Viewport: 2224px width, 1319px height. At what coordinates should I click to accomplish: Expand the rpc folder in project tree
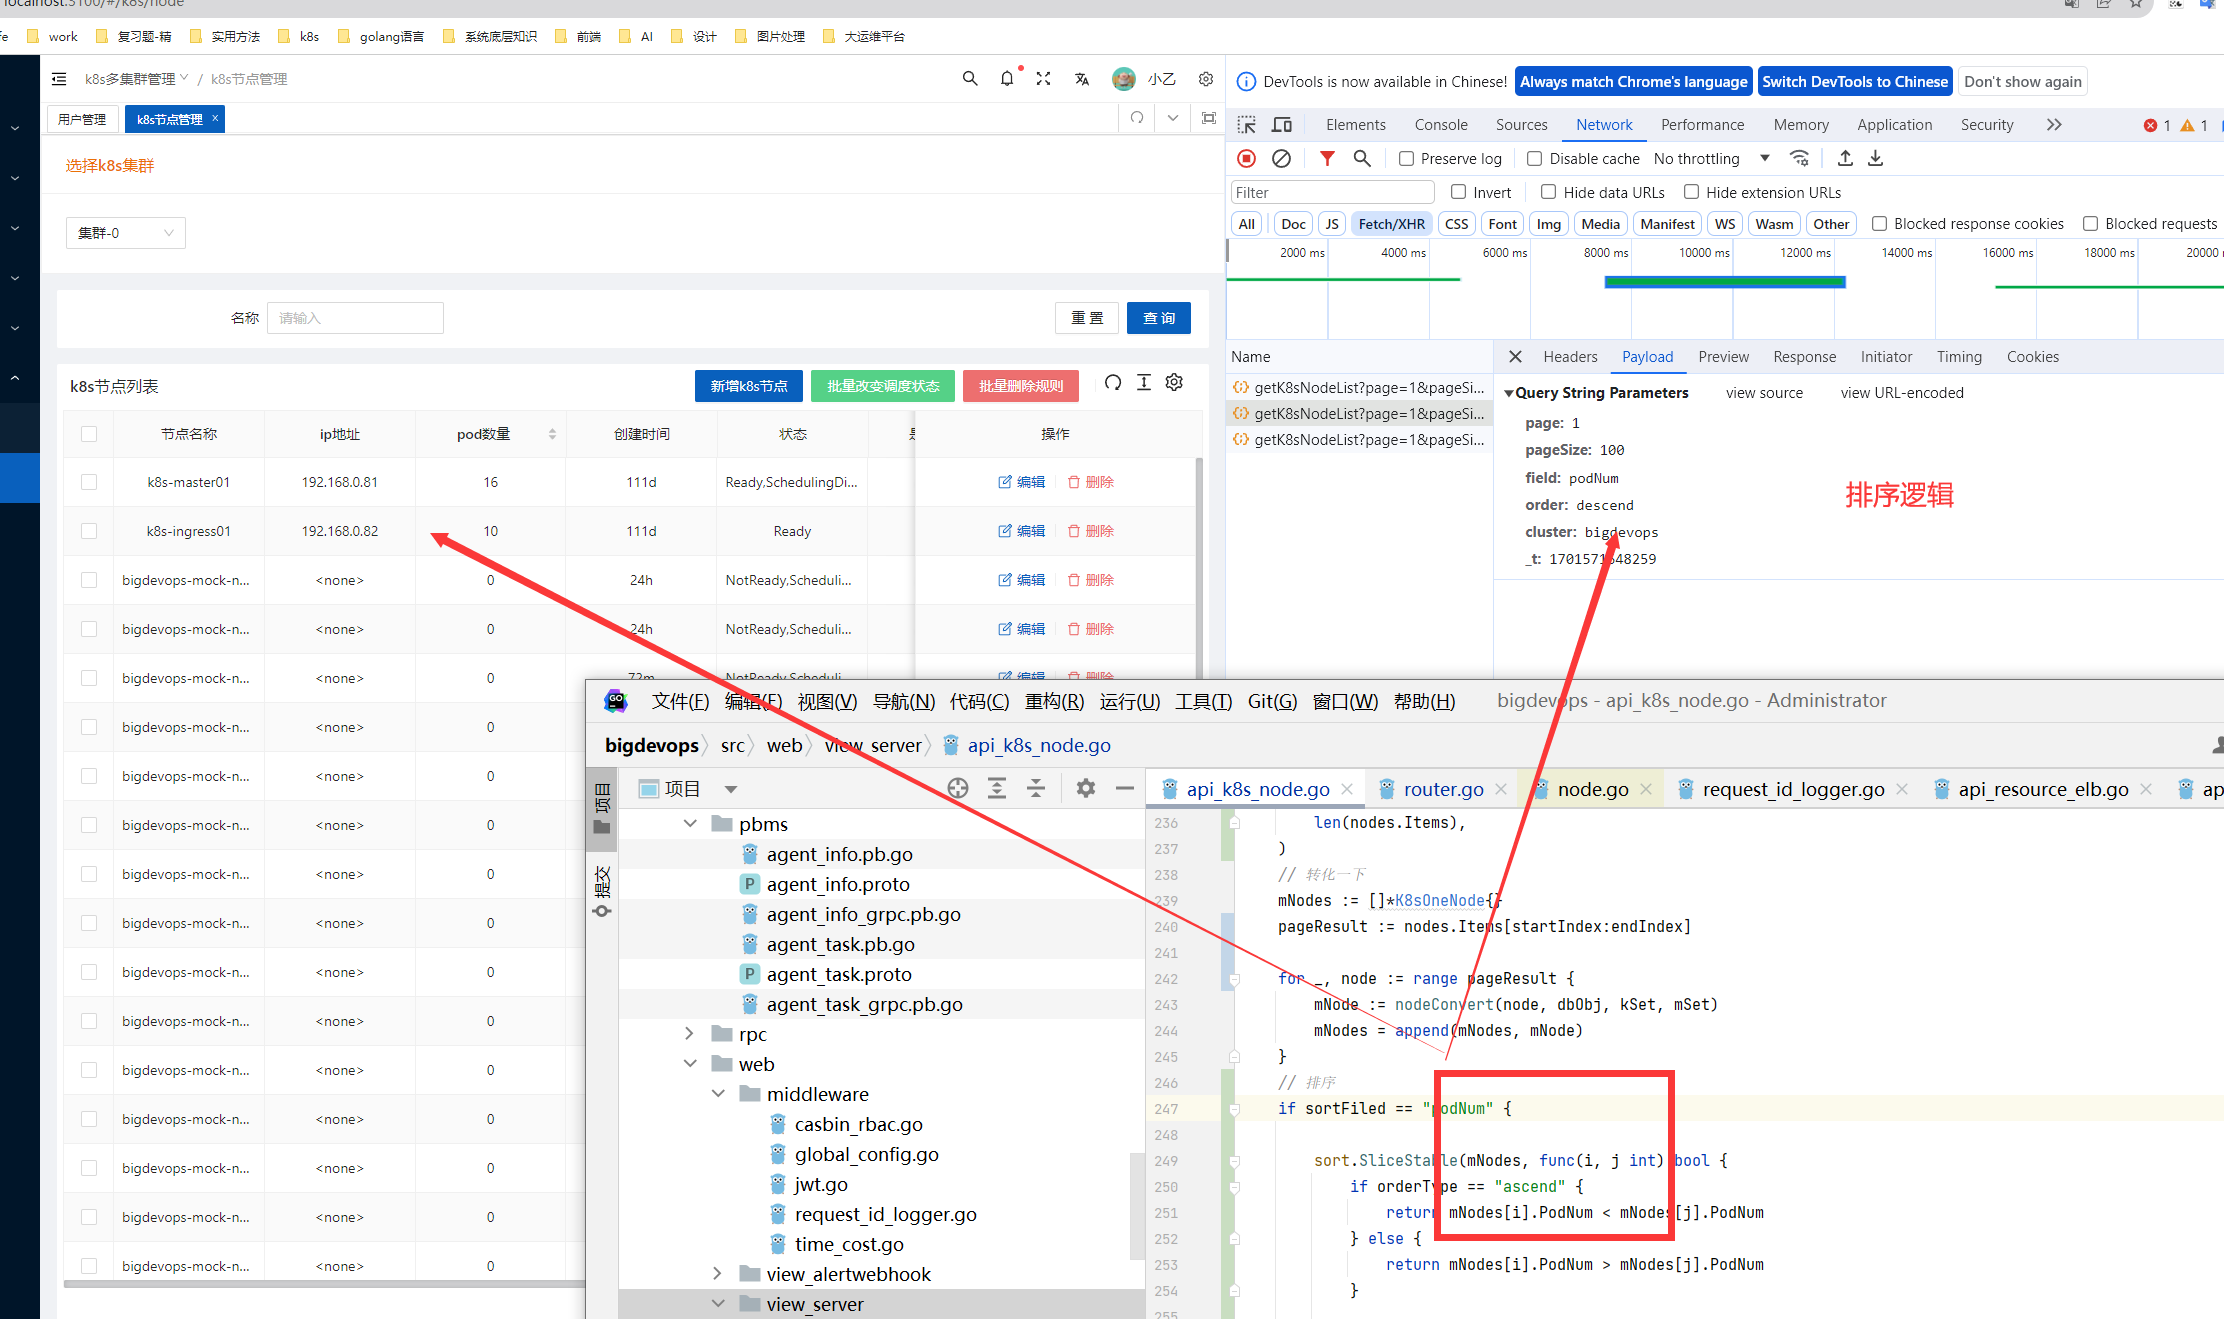[x=689, y=1033]
